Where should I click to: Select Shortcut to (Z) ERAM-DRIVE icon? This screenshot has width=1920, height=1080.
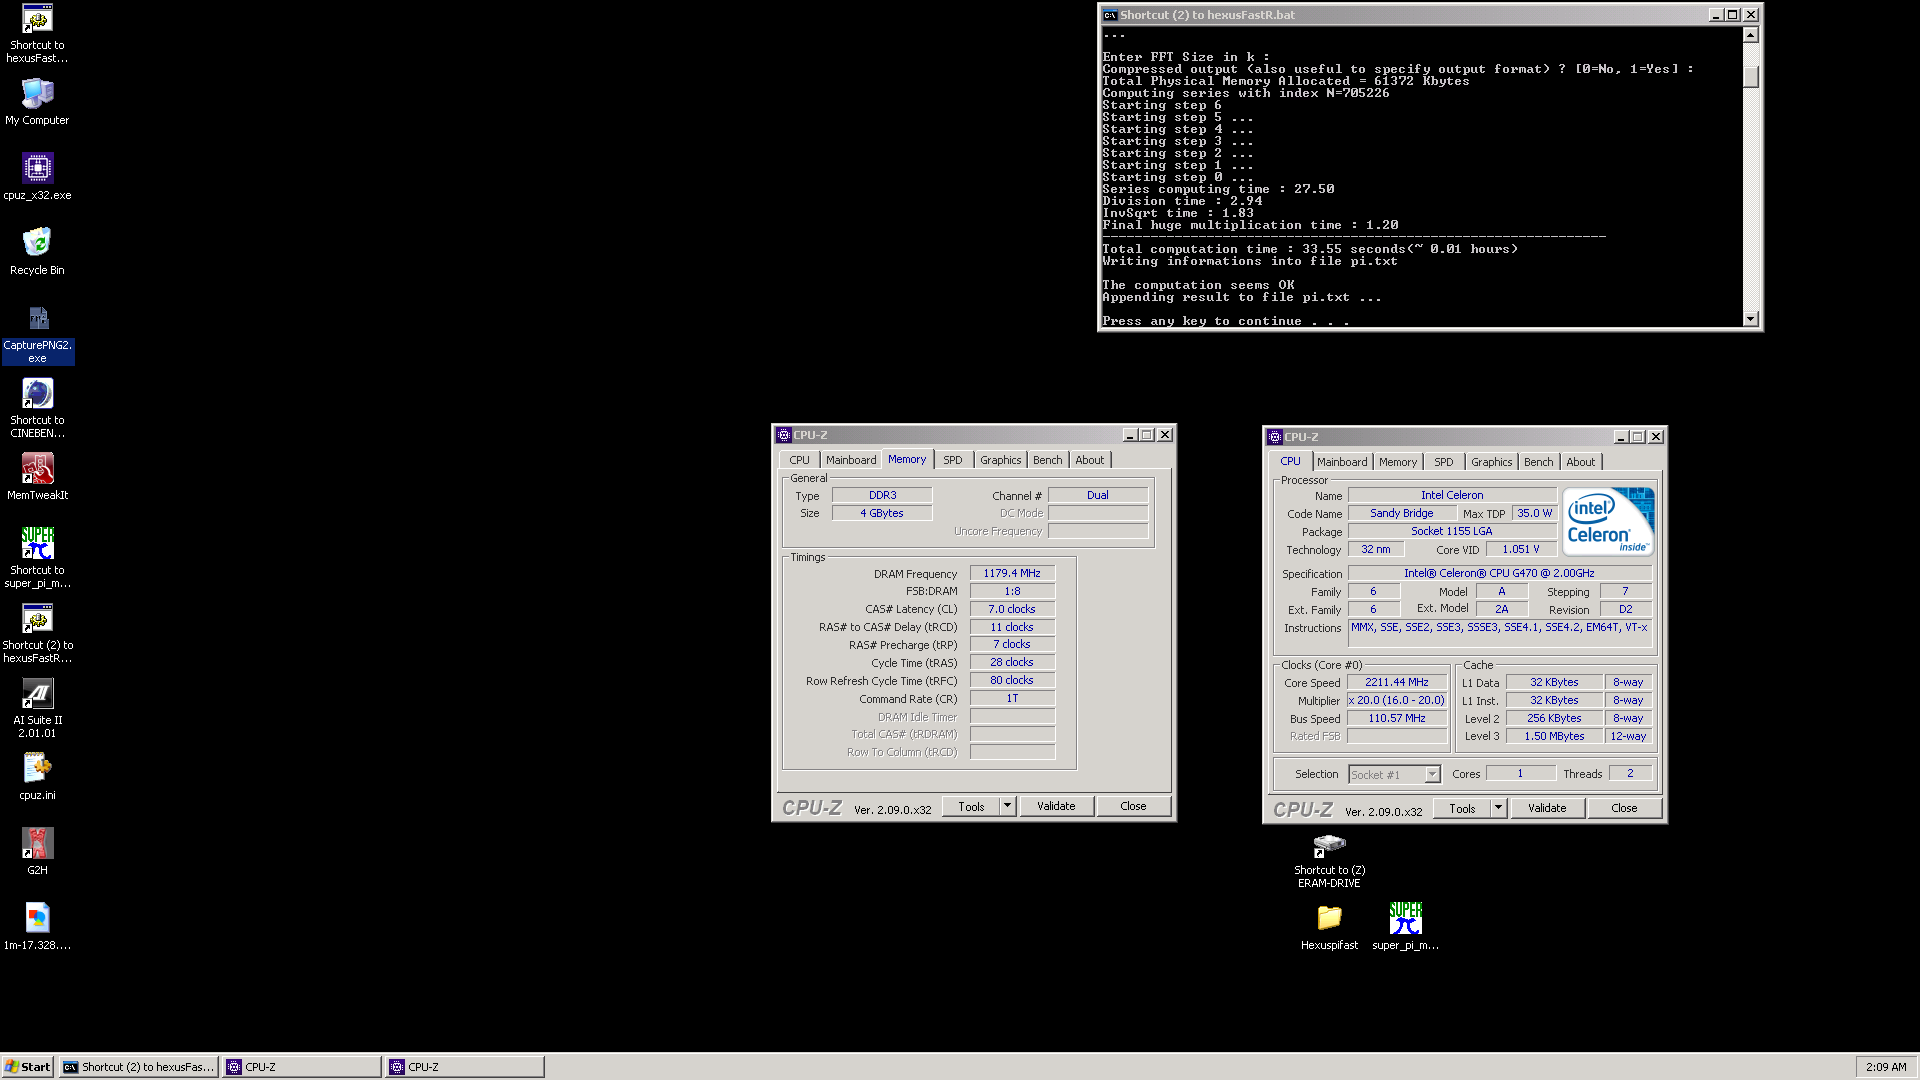pyautogui.click(x=1329, y=860)
